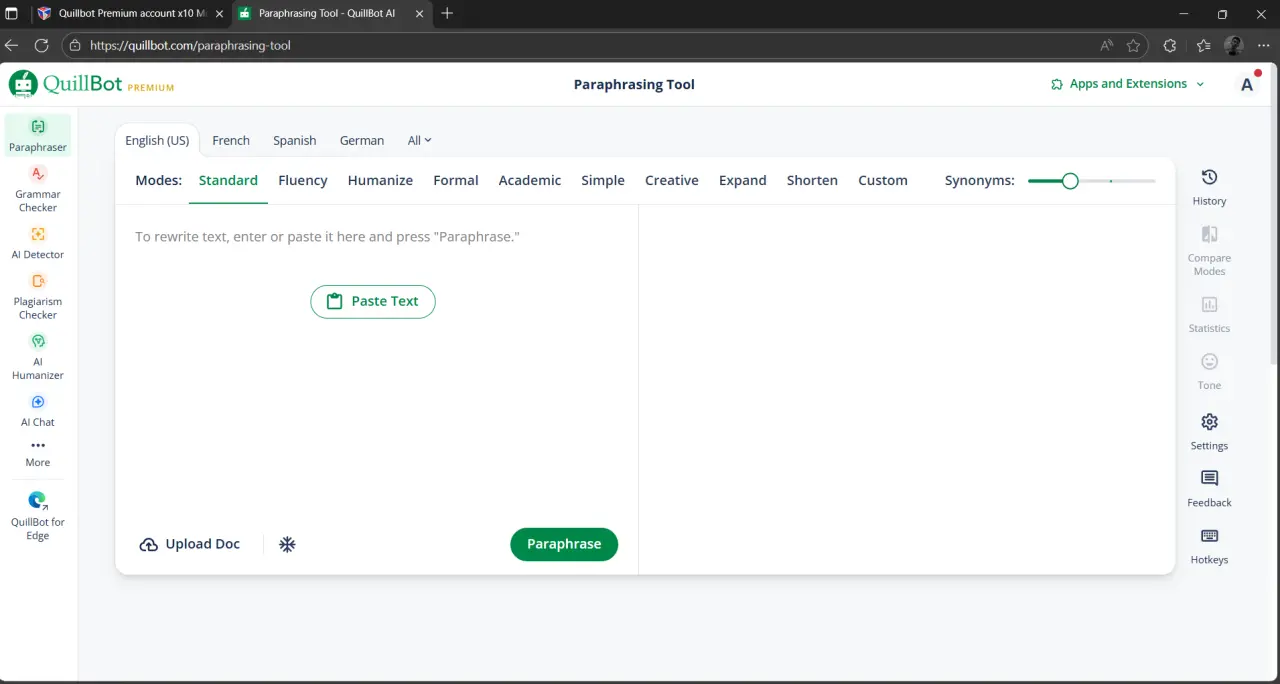Refresh the browser page
Screen dimensions: 1280x684
point(41,45)
